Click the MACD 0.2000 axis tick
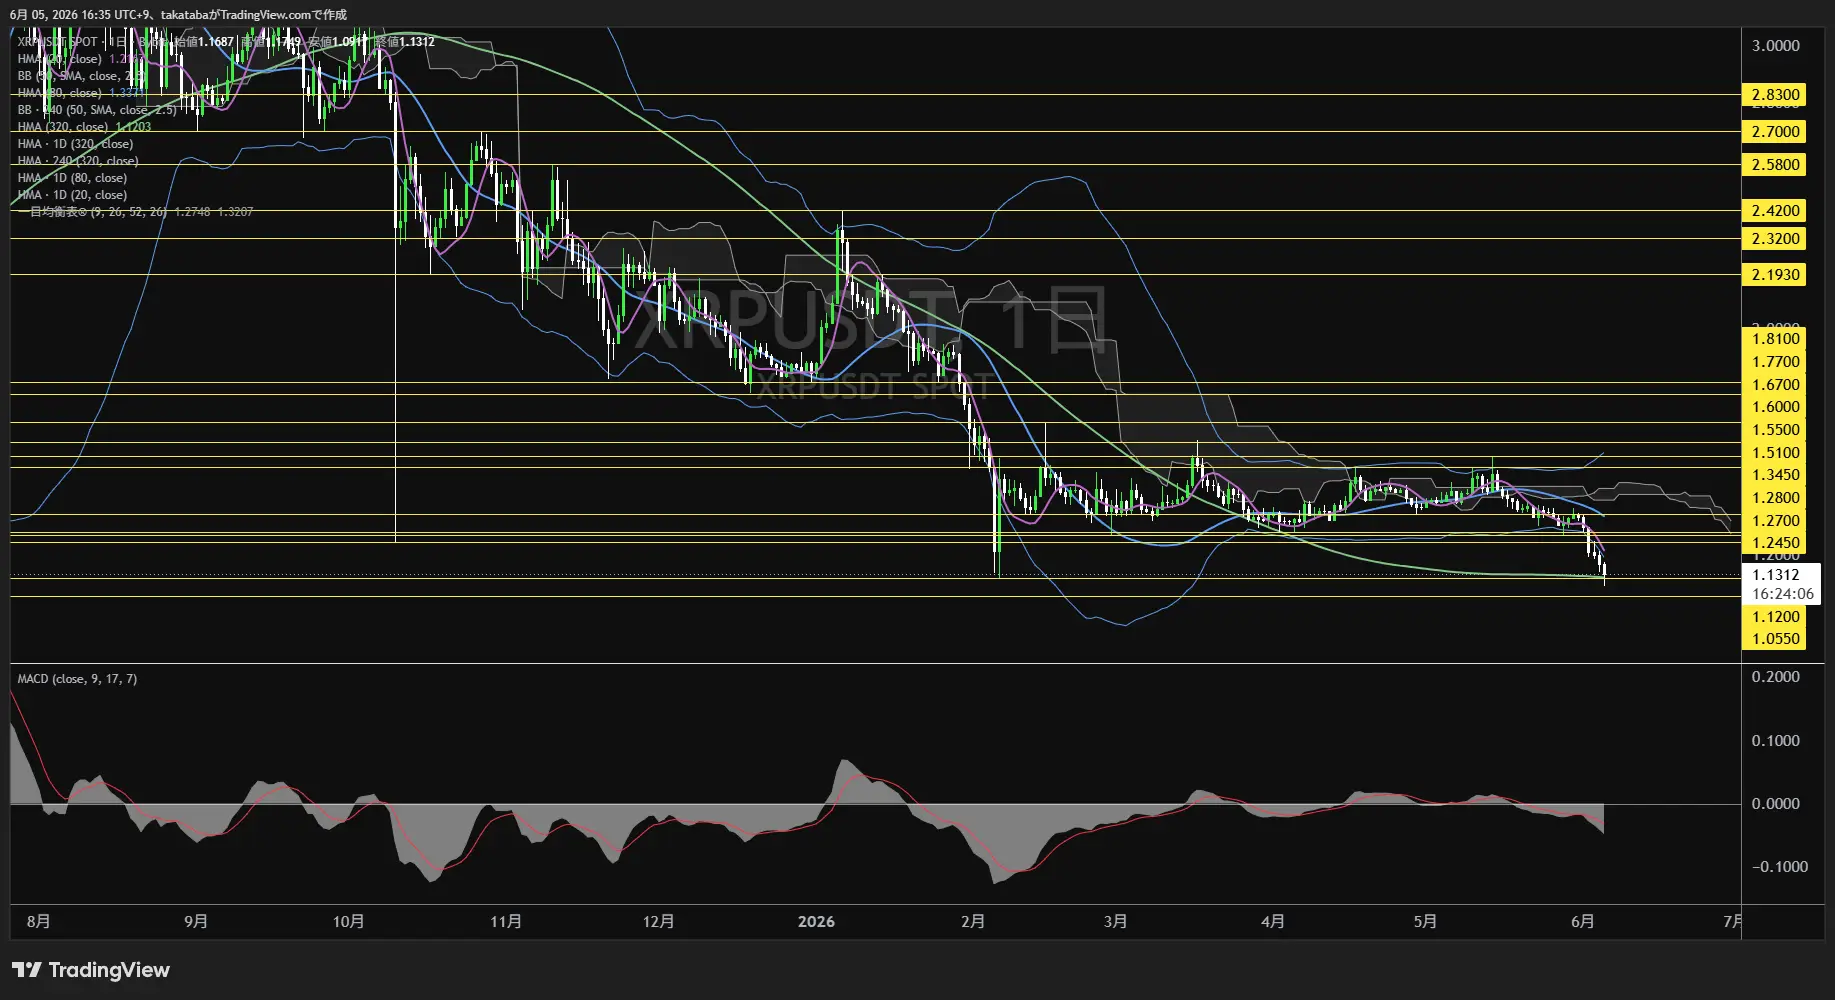This screenshot has height=1000, width=1835. click(x=1775, y=677)
